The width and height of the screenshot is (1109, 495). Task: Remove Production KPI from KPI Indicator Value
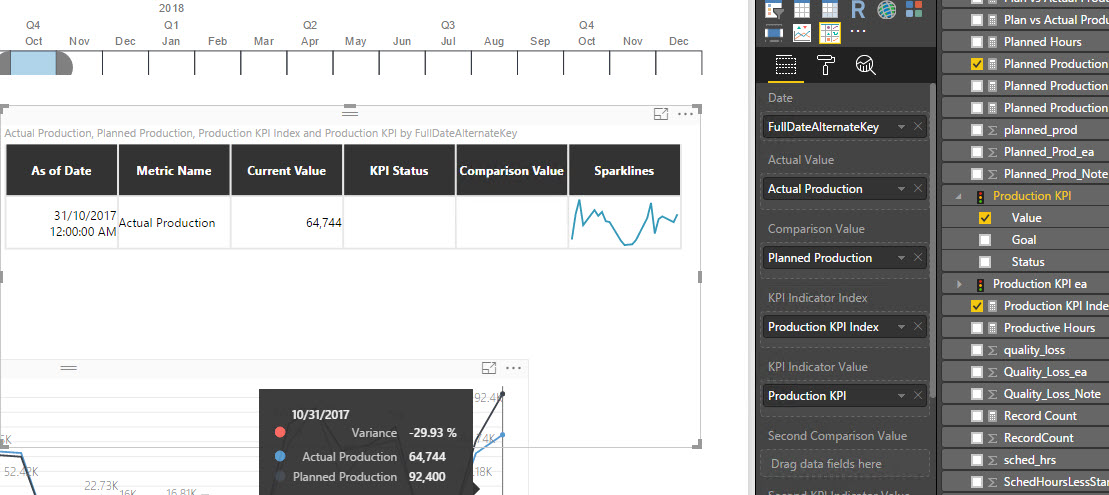[917, 395]
